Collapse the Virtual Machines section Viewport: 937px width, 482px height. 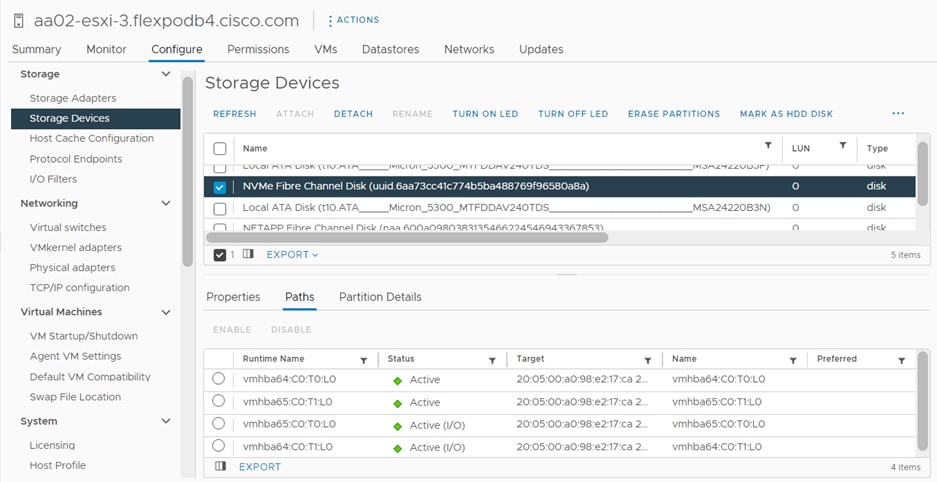click(x=166, y=312)
